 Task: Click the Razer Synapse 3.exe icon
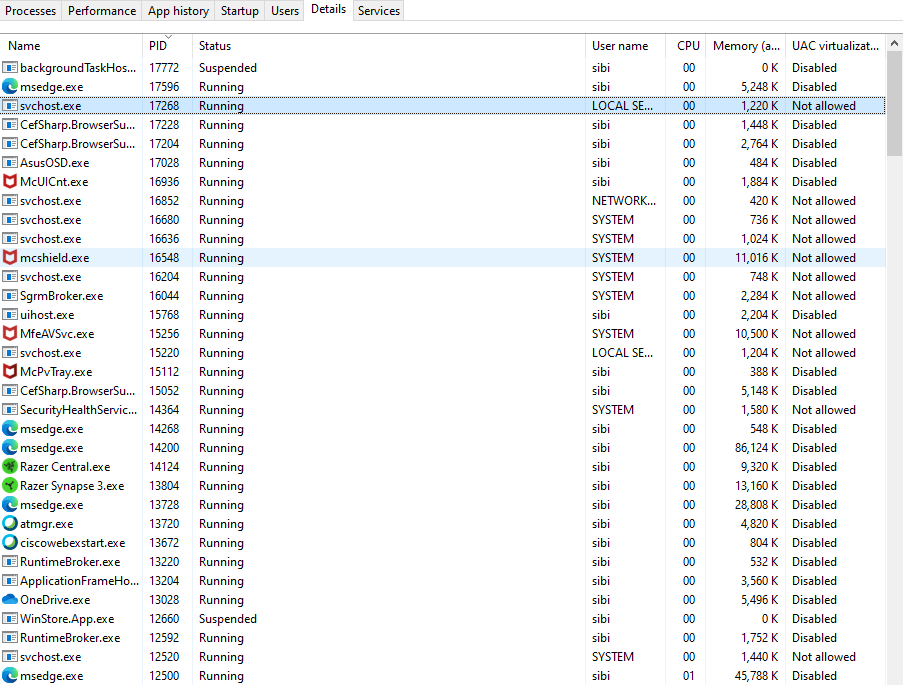pyautogui.click(x=10, y=486)
